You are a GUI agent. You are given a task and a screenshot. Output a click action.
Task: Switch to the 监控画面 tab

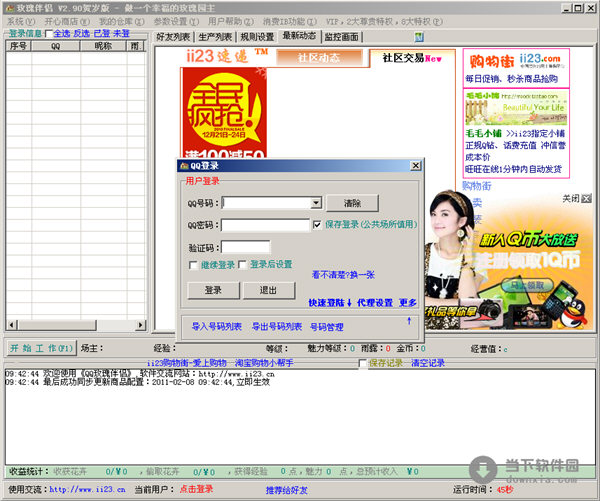(341, 37)
